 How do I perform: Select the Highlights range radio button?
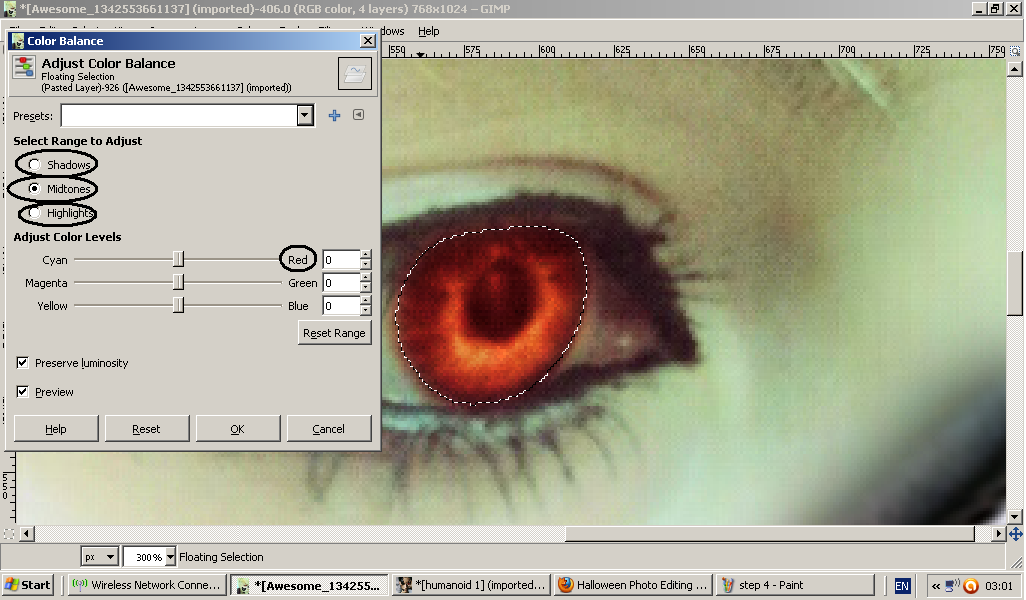pos(35,213)
